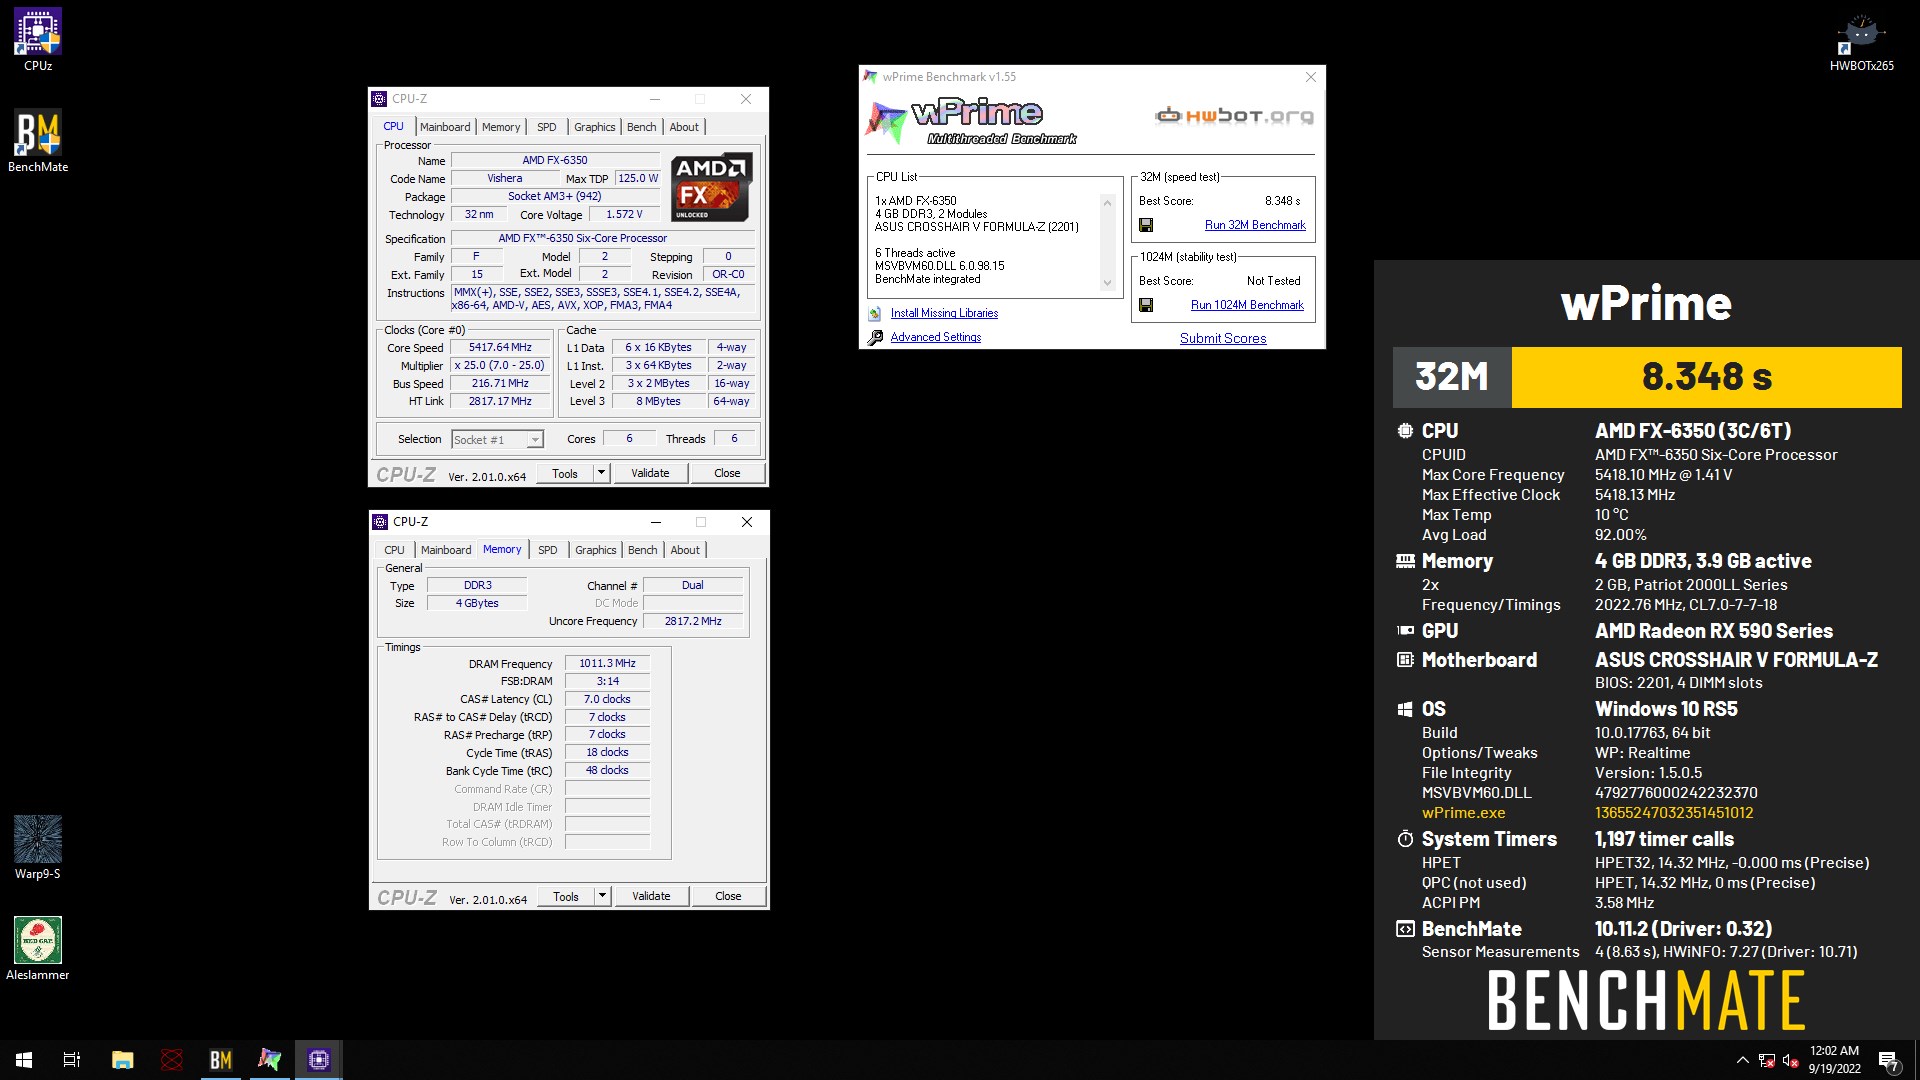Open the CPUz desktop shortcut

(x=37, y=40)
